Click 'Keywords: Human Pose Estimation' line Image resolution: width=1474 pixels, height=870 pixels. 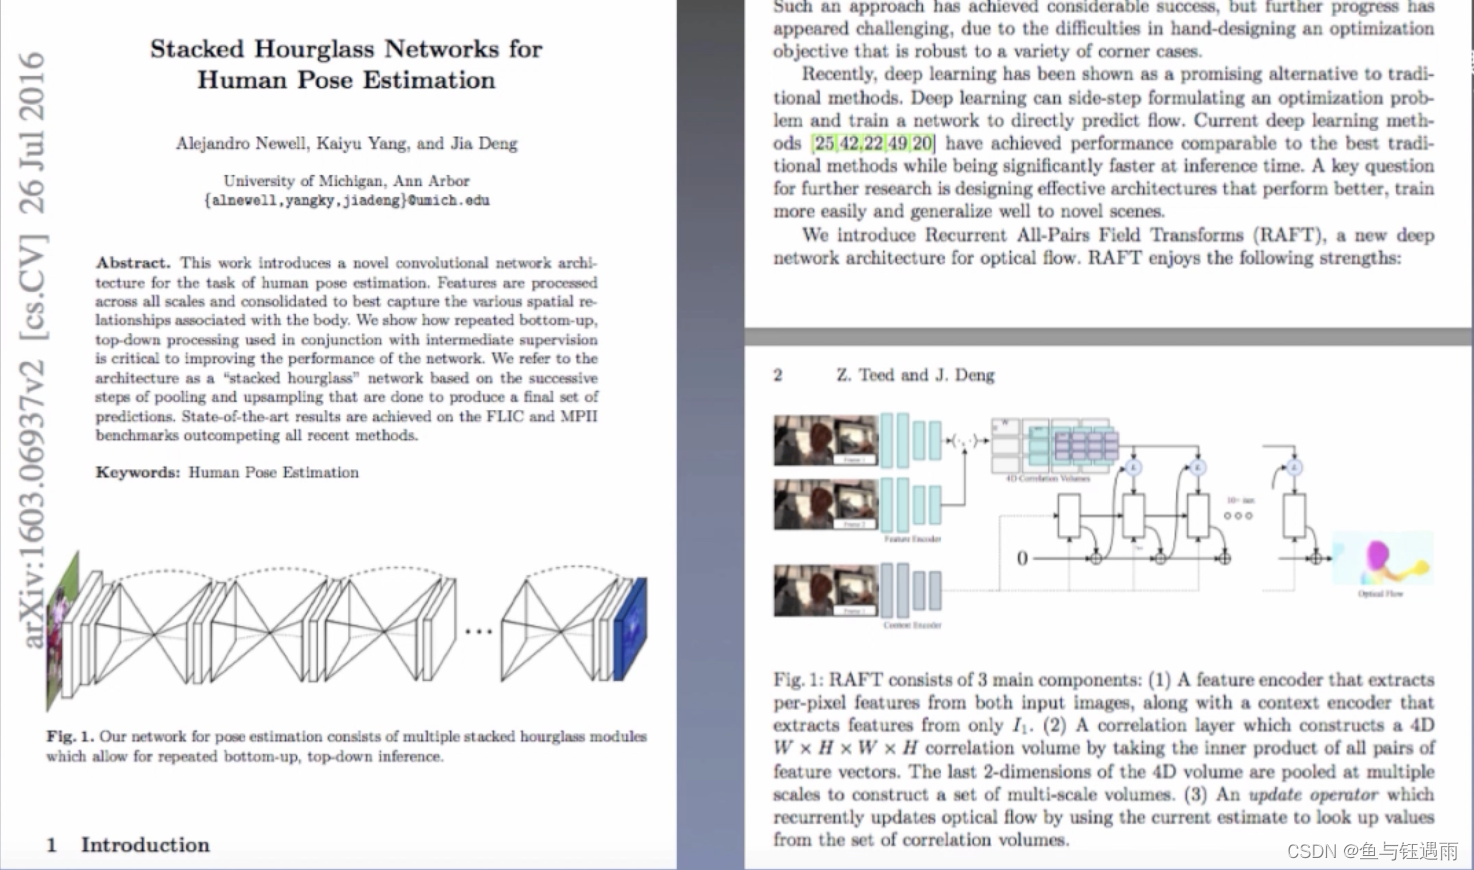click(227, 472)
